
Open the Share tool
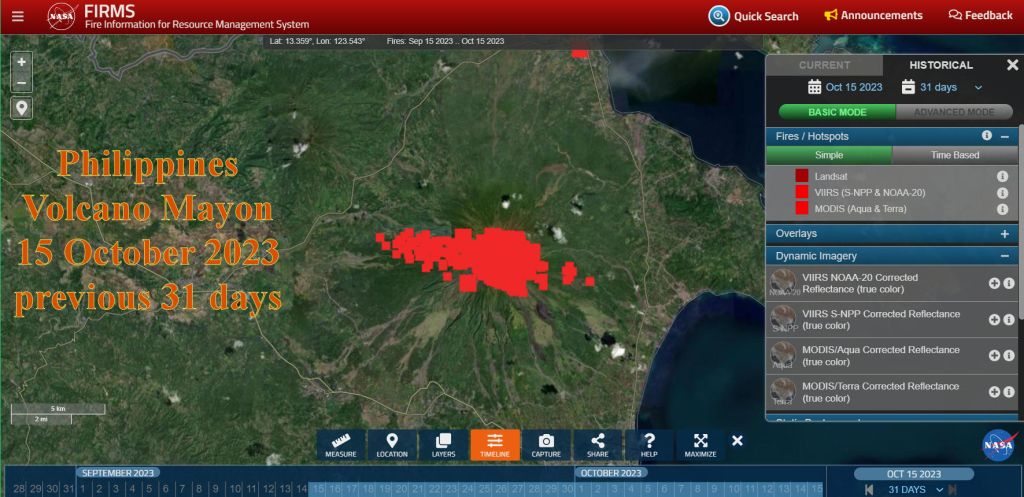[598, 445]
